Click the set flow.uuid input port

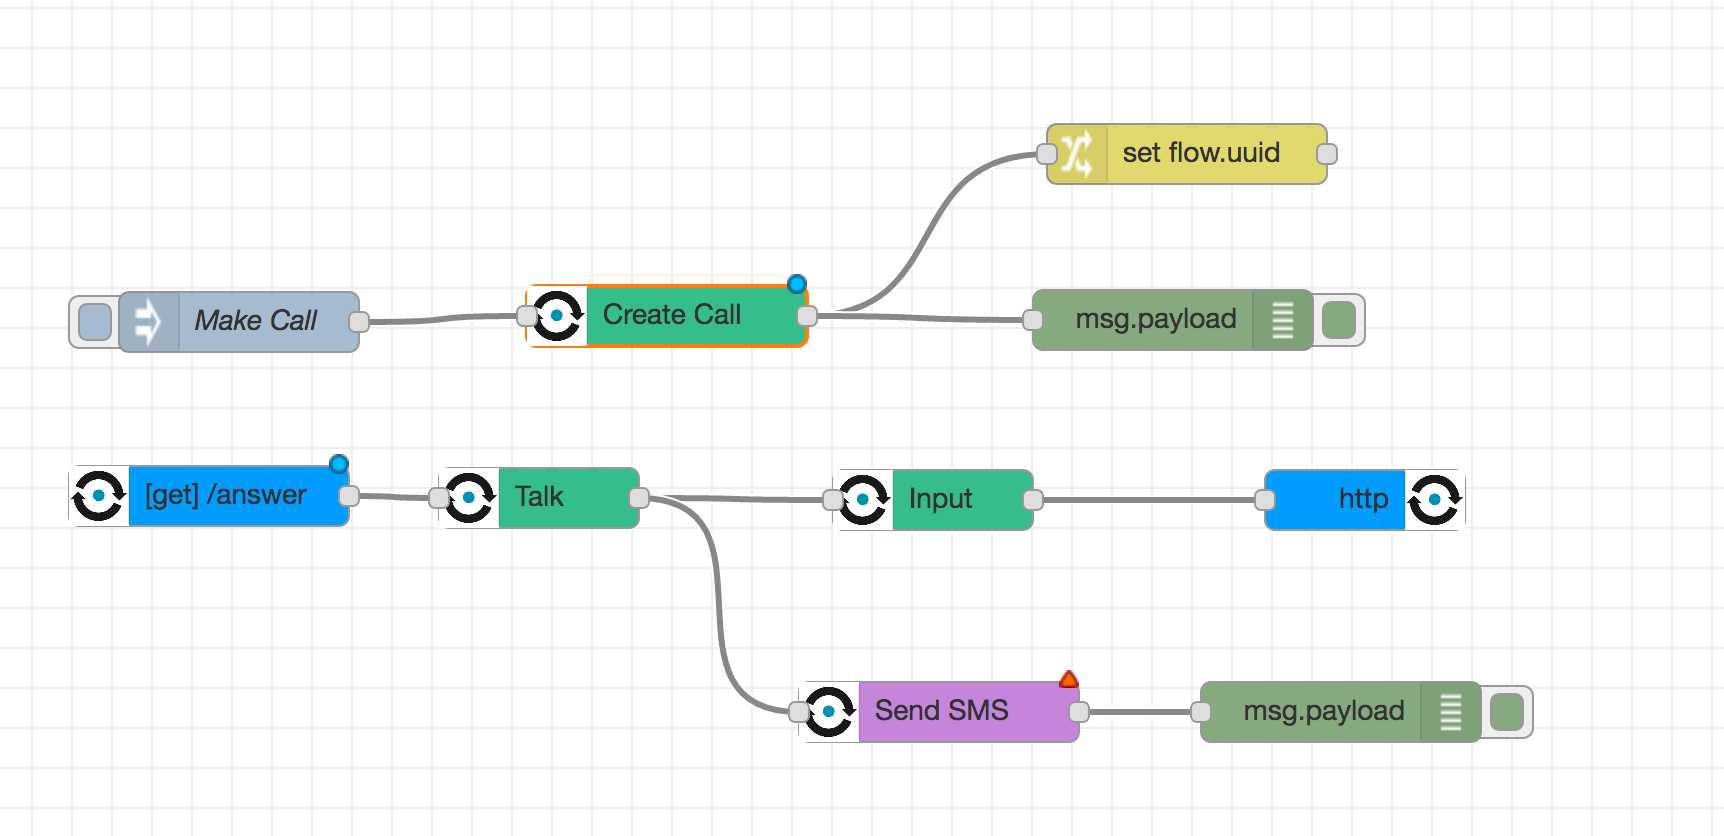(x=1047, y=154)
